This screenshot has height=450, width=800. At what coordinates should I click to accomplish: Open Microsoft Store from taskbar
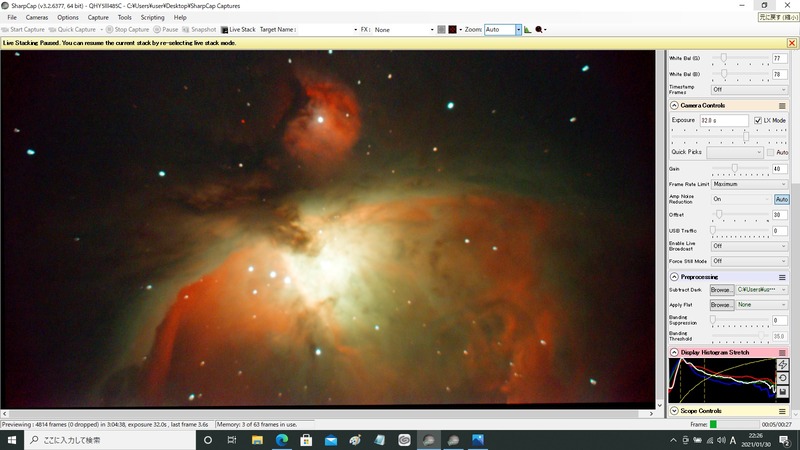tap(306, 440)
